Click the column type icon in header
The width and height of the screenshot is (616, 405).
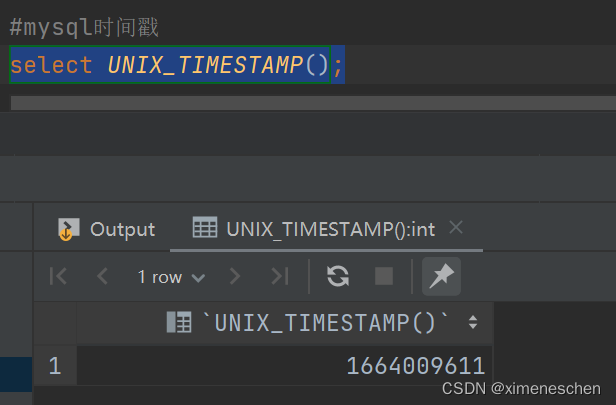click(179, 322)
